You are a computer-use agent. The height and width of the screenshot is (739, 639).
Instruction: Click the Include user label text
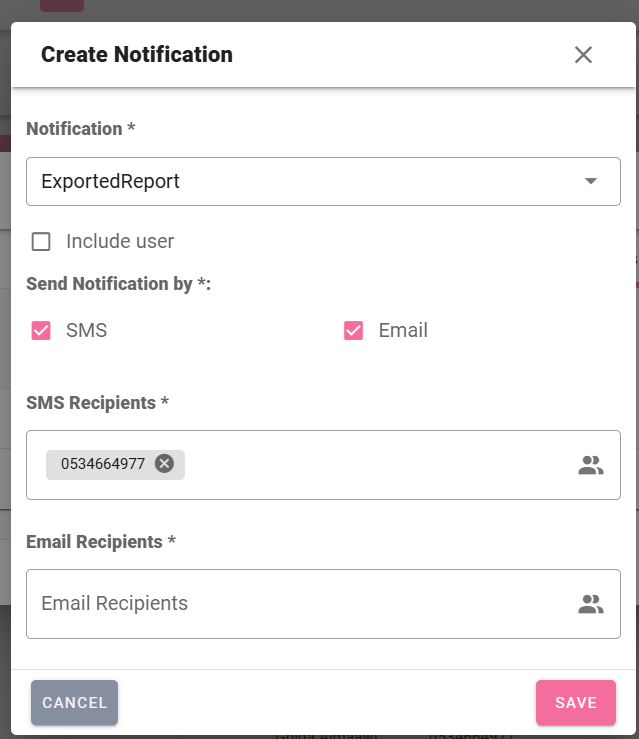click(120, 241)
